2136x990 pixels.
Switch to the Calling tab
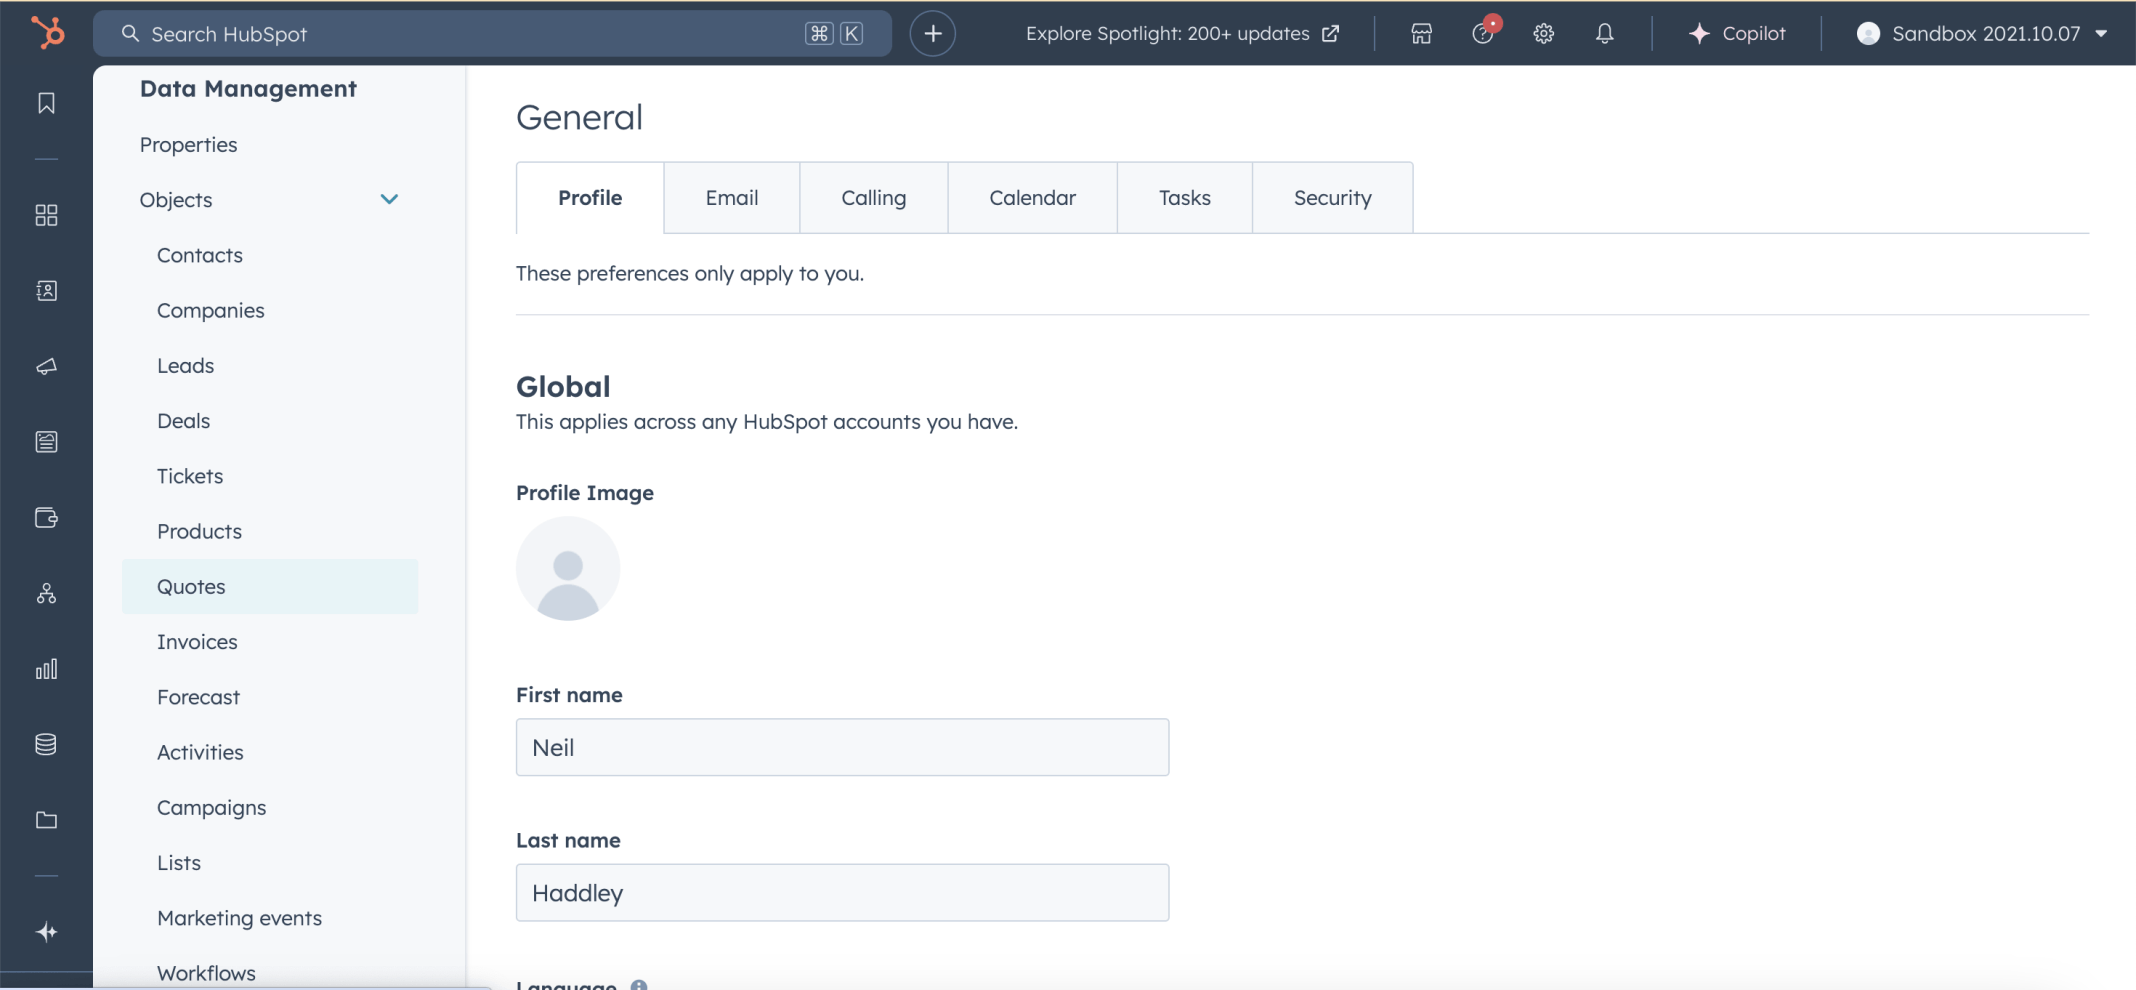tap(873, 198)
